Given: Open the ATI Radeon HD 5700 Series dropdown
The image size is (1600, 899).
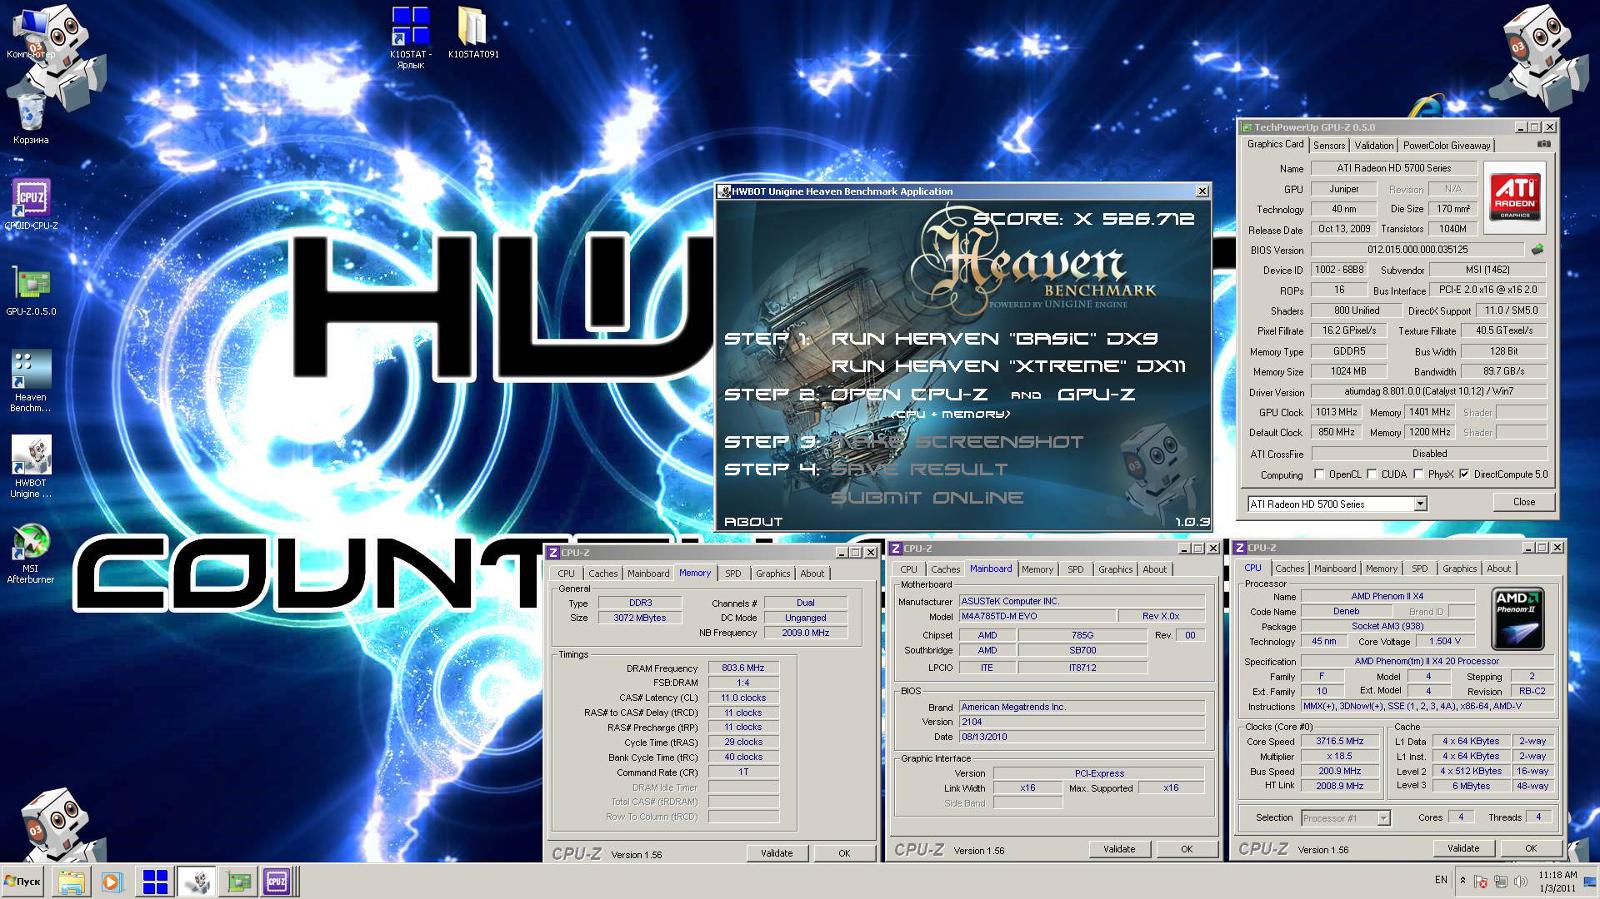Looking at the screenshot, I should click(1420, 504).
